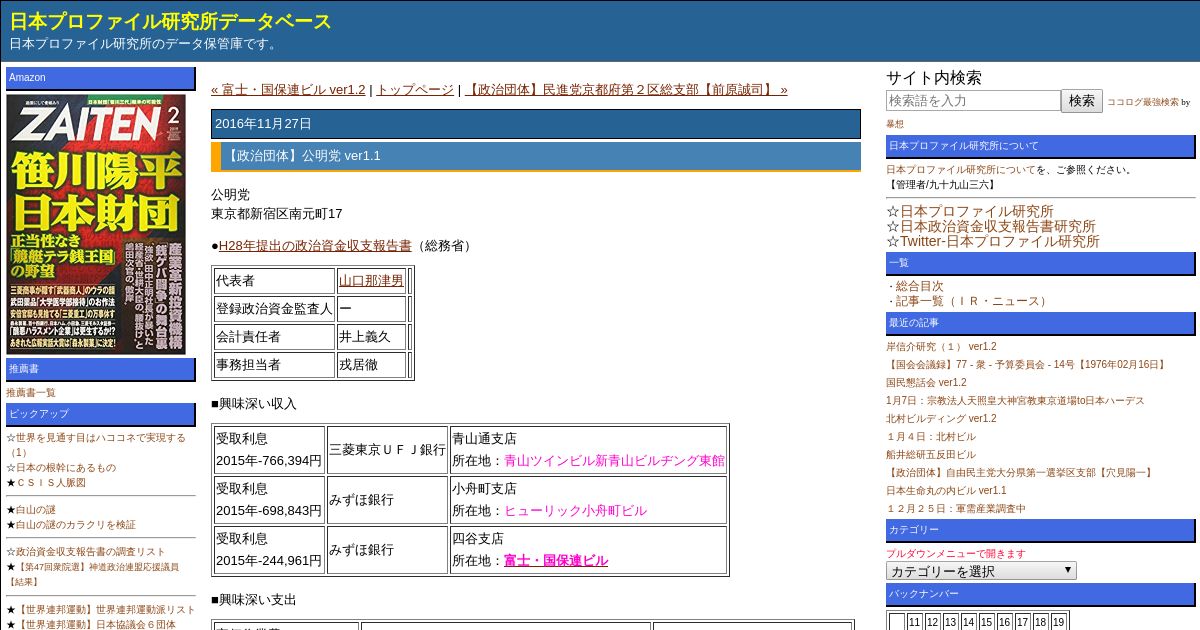Viewport: 1200px width, 630px height.
Task: Open recent post 1月7日：宗教法人天照皇大神宮教
Action: [x=1015, y=401]
